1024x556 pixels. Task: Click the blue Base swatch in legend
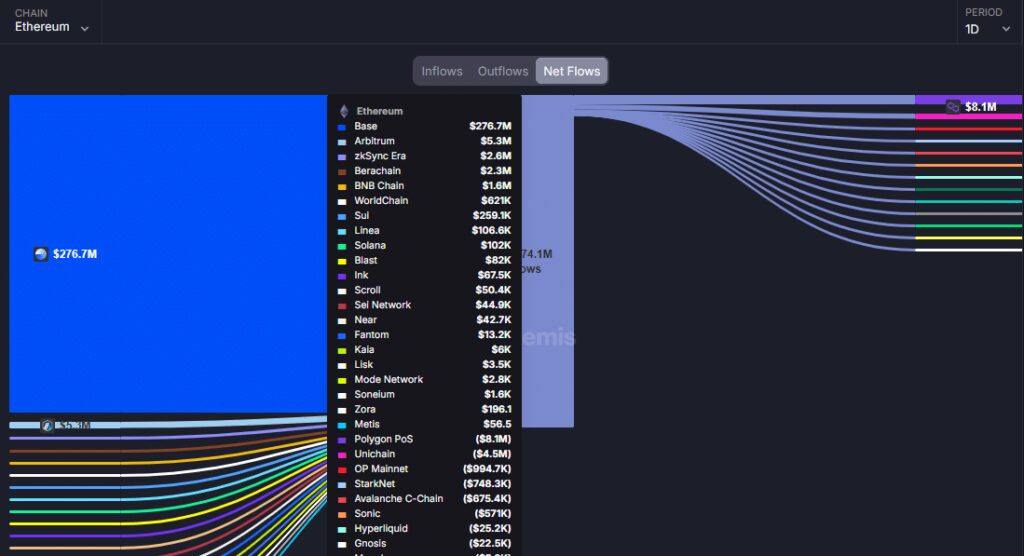tap(342, 127)
